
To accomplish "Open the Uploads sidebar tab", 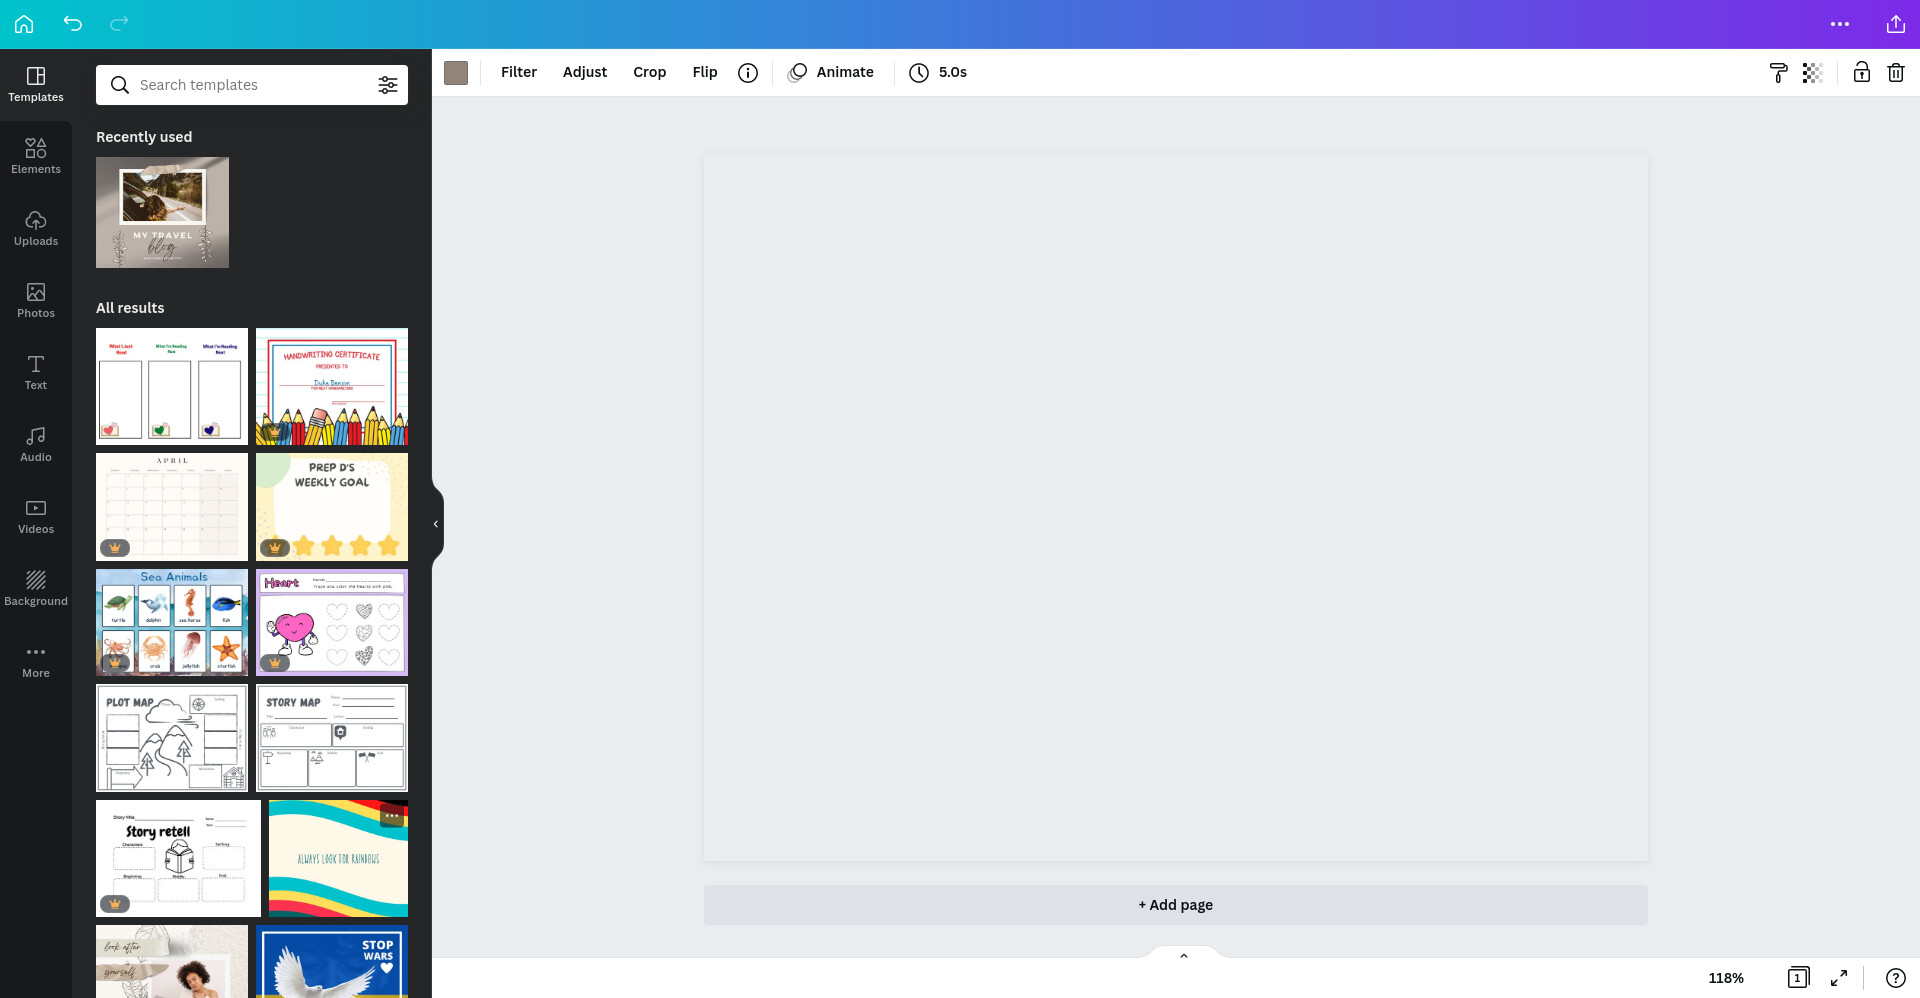I will [x=36, y=229].
